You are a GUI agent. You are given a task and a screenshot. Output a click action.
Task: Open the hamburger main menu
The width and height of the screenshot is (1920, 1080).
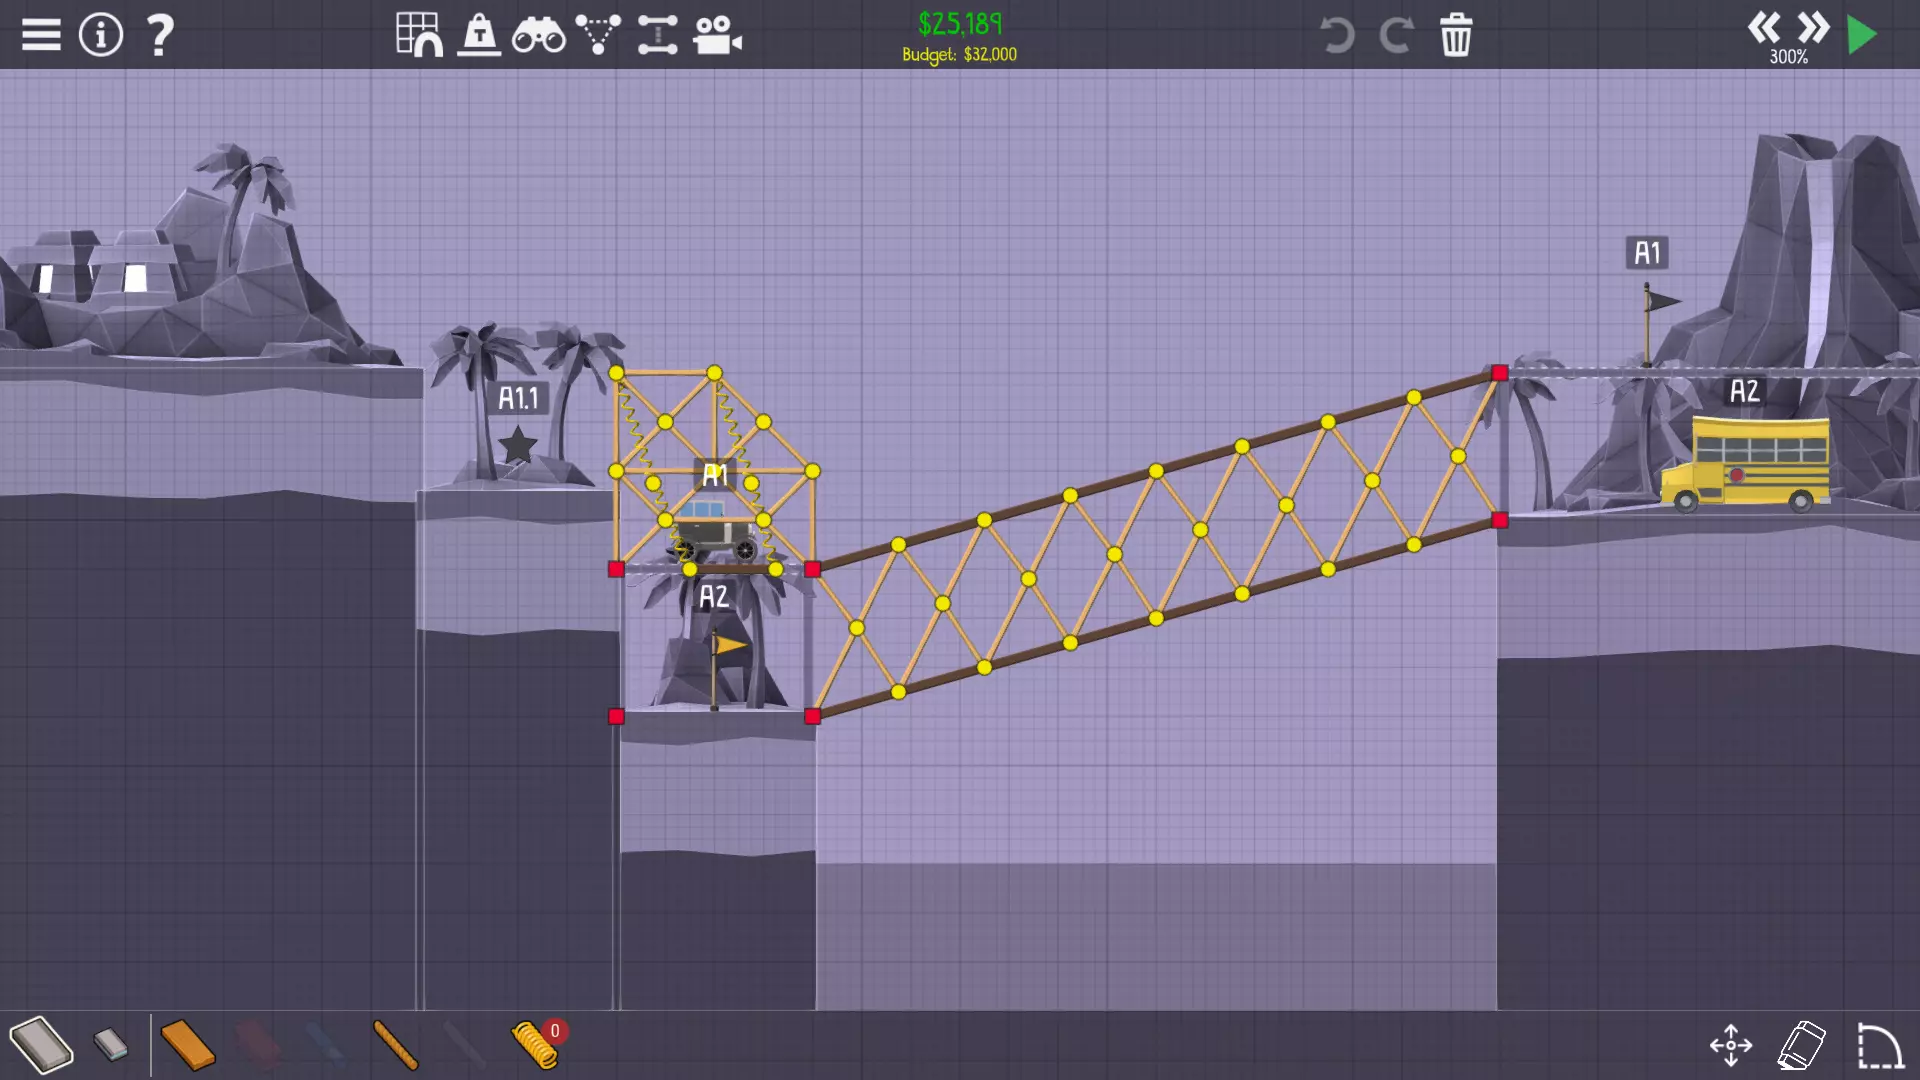tap(41, 35)
